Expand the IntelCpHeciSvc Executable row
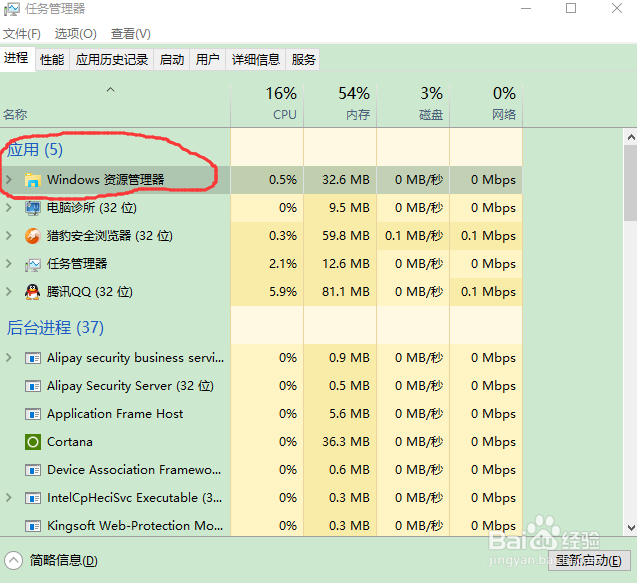 9,498
